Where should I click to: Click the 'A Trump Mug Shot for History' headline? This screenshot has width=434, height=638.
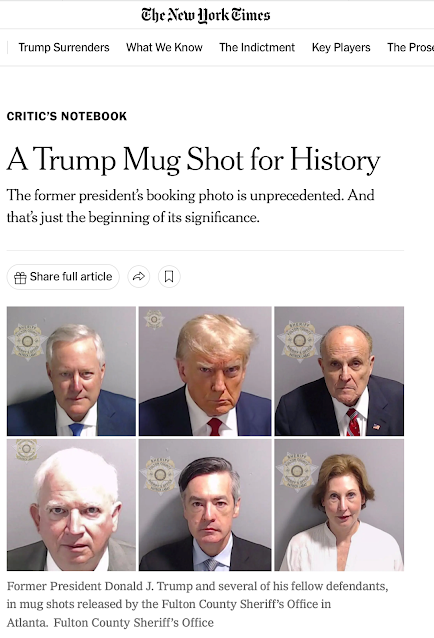[194, 160]
